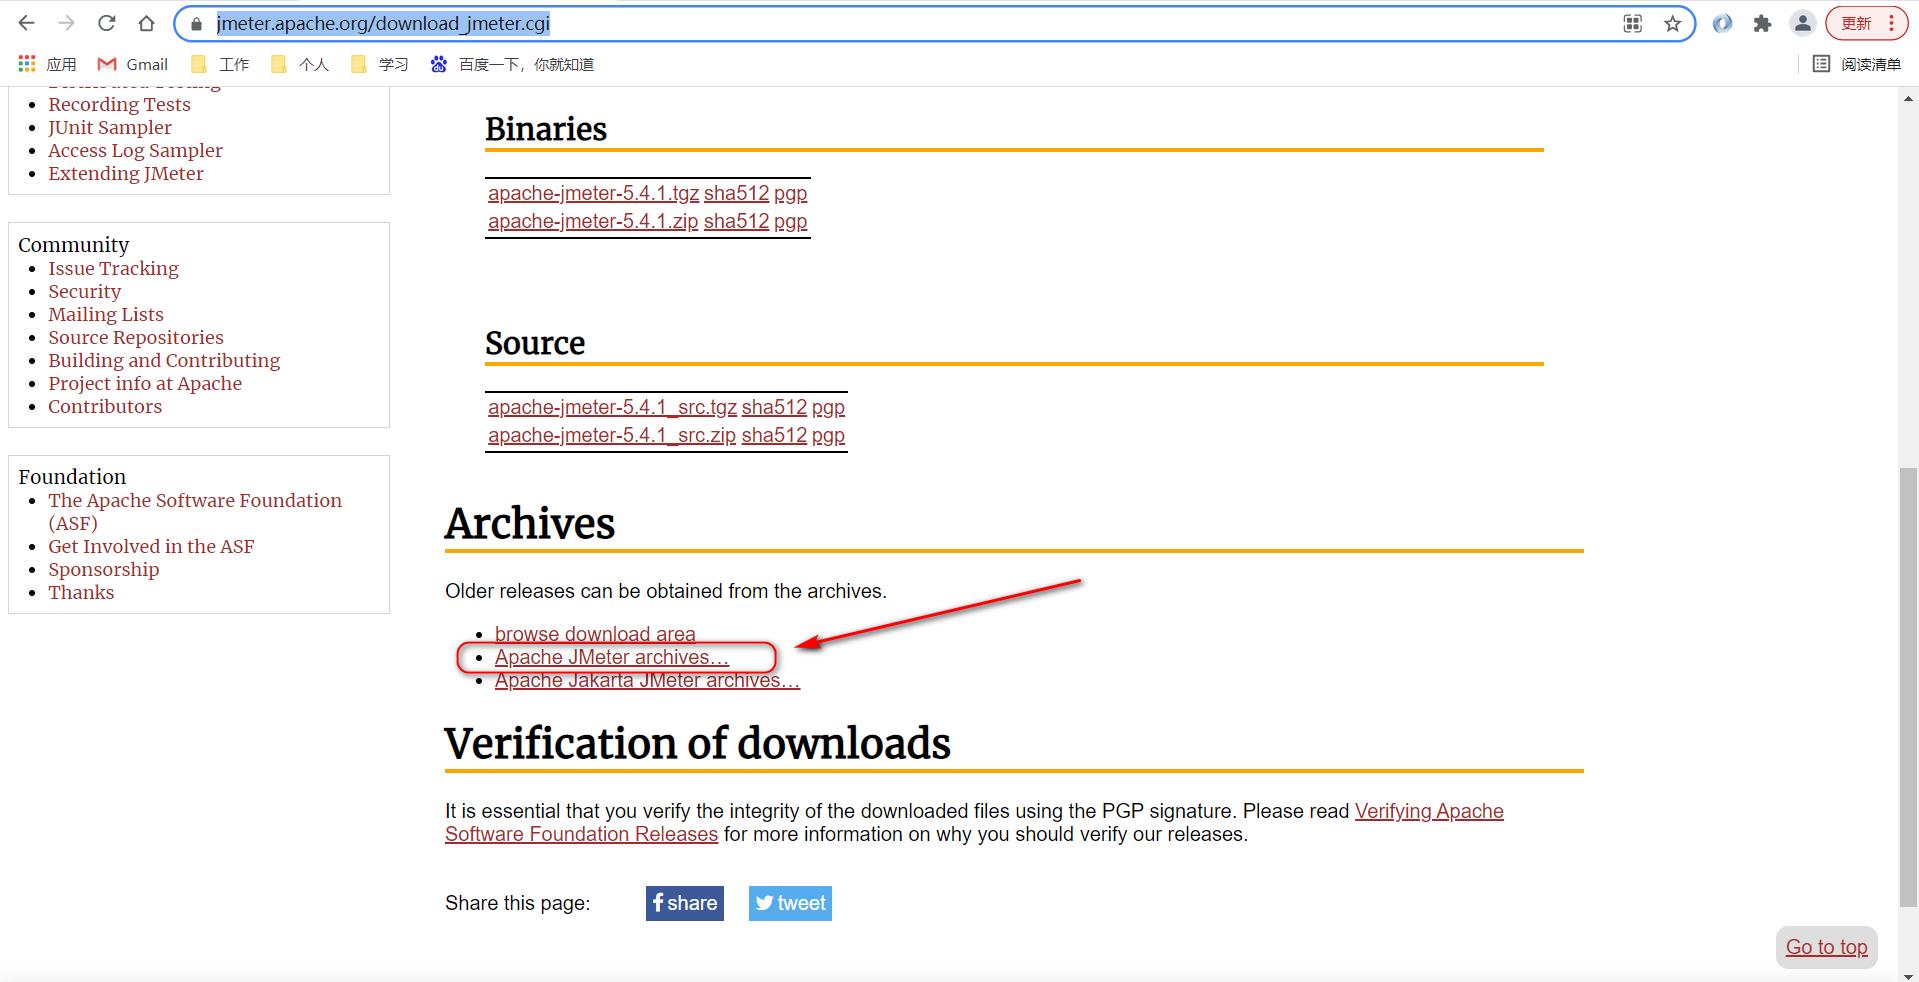The width and height of the screenshot is (1919, 982).
Task: Open the Security link
Action: pyautogui.click(x=84, y=291)
